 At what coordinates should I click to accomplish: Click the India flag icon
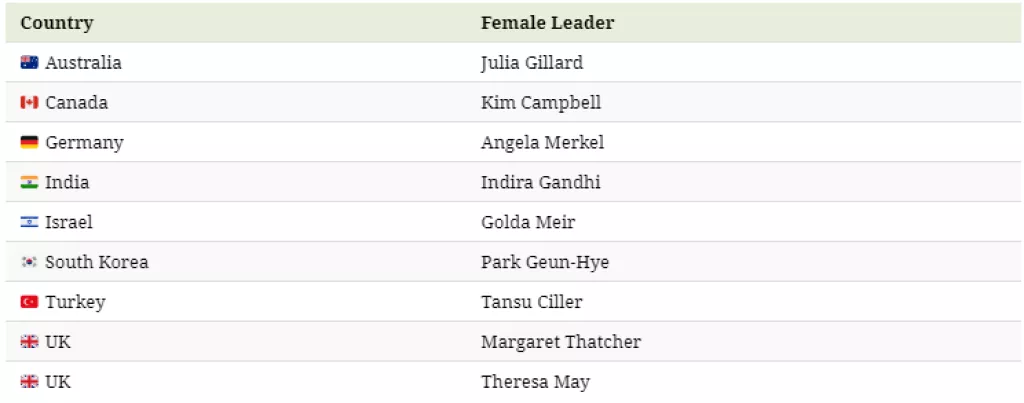click(29, 182)
